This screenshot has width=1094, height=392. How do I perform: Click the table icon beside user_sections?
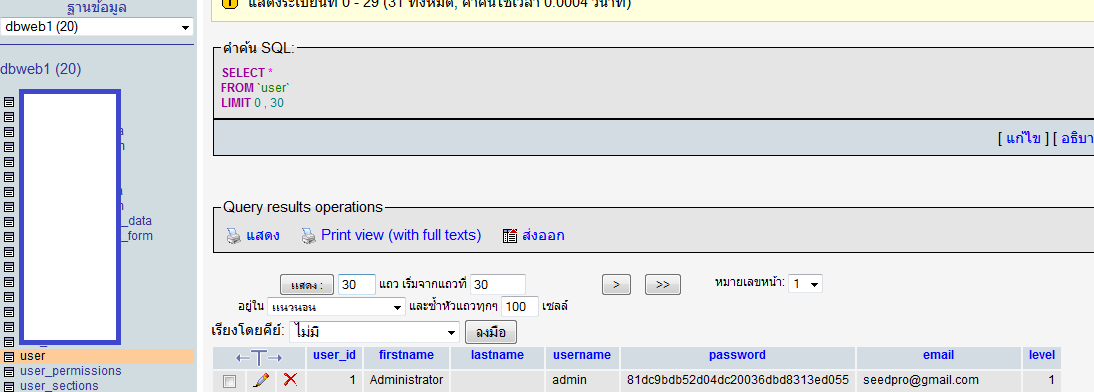click(9, 386)
